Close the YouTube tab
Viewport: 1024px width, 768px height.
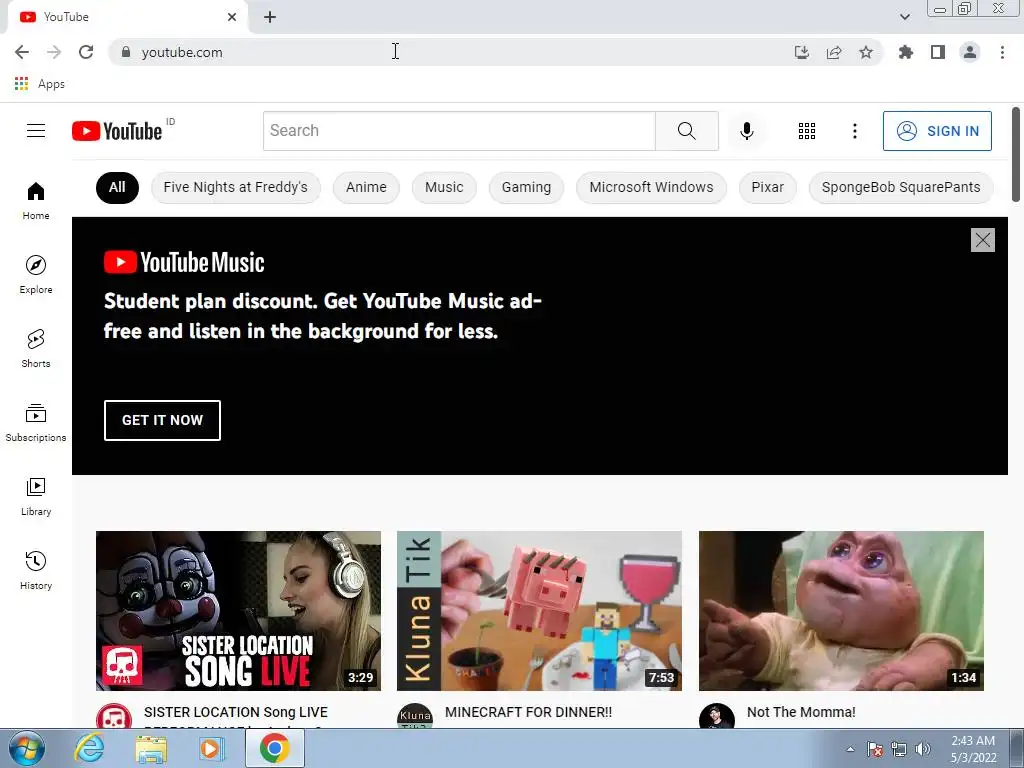(232, 17)
